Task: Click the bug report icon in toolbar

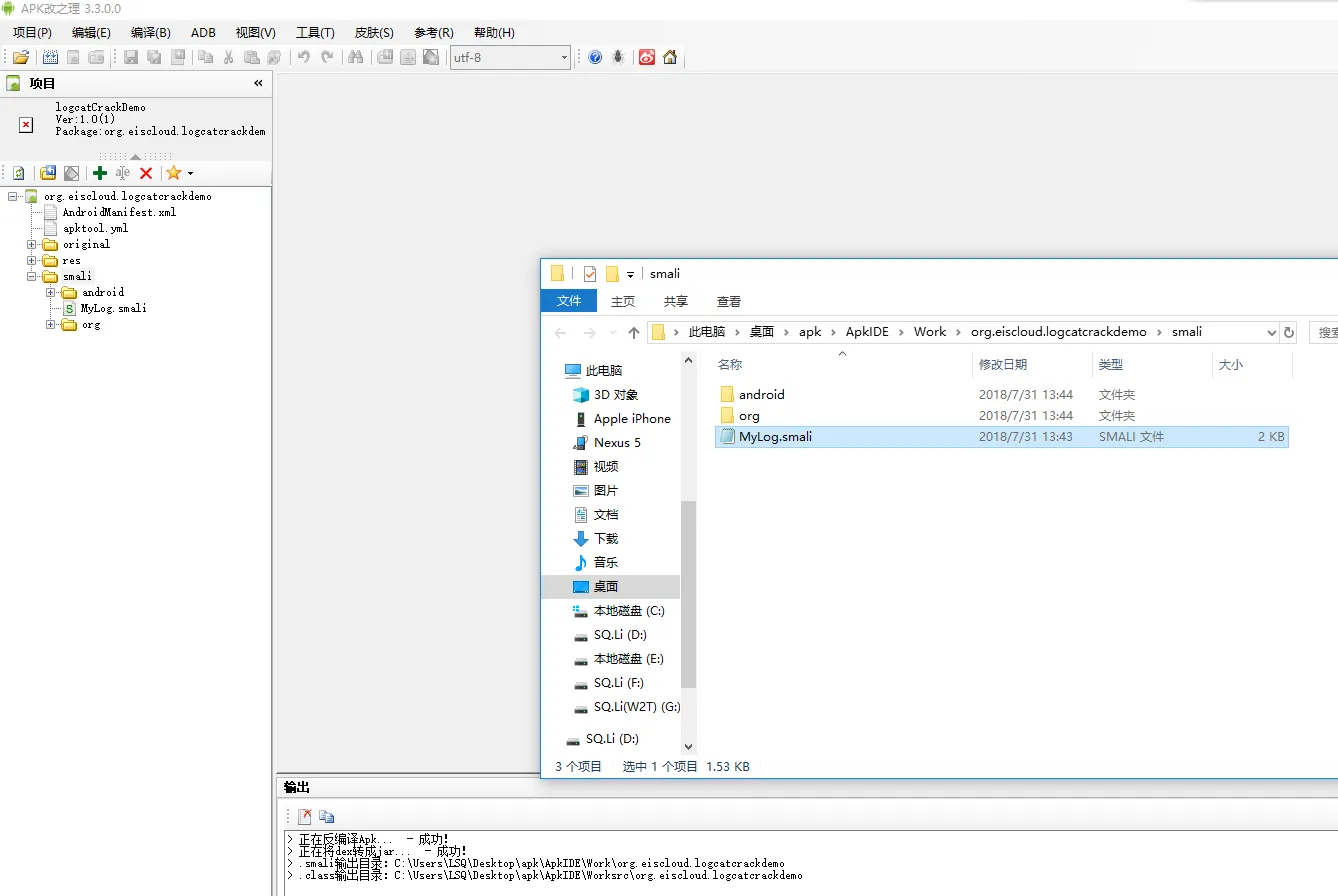Action: [619, 57]
